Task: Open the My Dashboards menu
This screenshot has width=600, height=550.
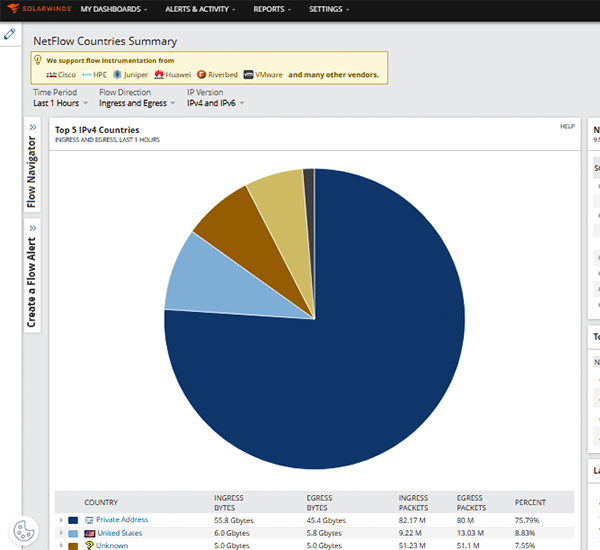Action: pos(114,9)
